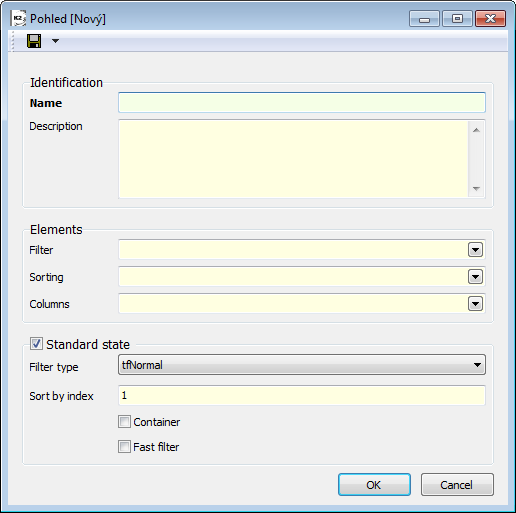Focus the Name input field
This screenshot has width=516, height=513.
coord(302,103)
